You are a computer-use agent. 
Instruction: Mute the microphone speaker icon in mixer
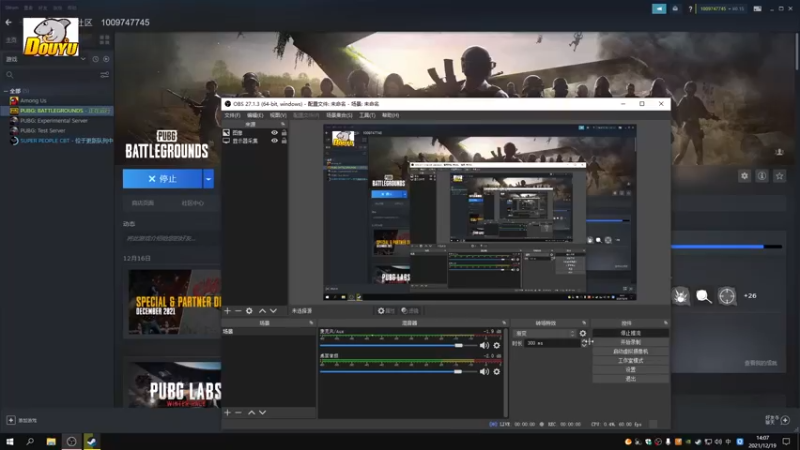tap(484, 345)
